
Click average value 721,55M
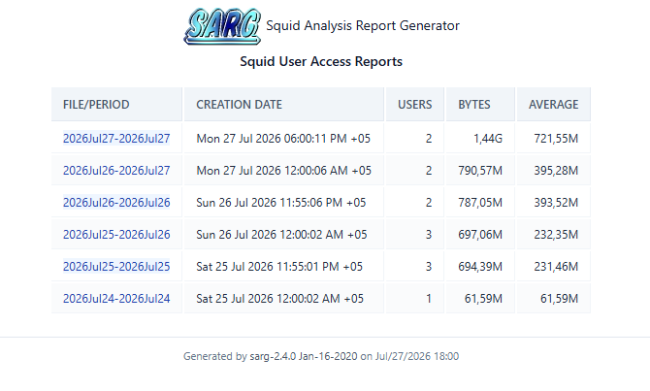(556, 138)
